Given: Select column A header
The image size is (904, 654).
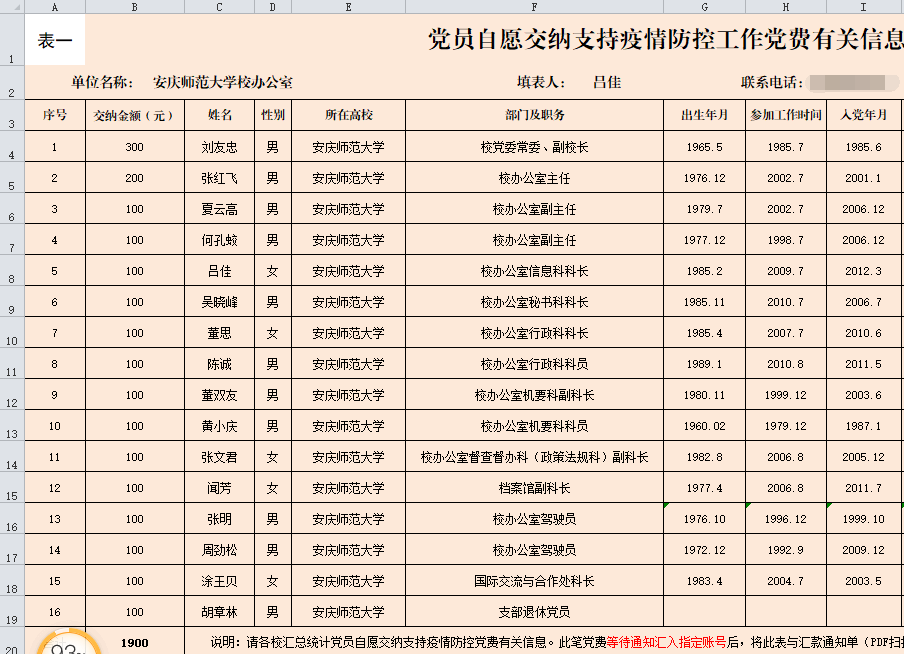Looking at the screenshot, I should point(54,6).
